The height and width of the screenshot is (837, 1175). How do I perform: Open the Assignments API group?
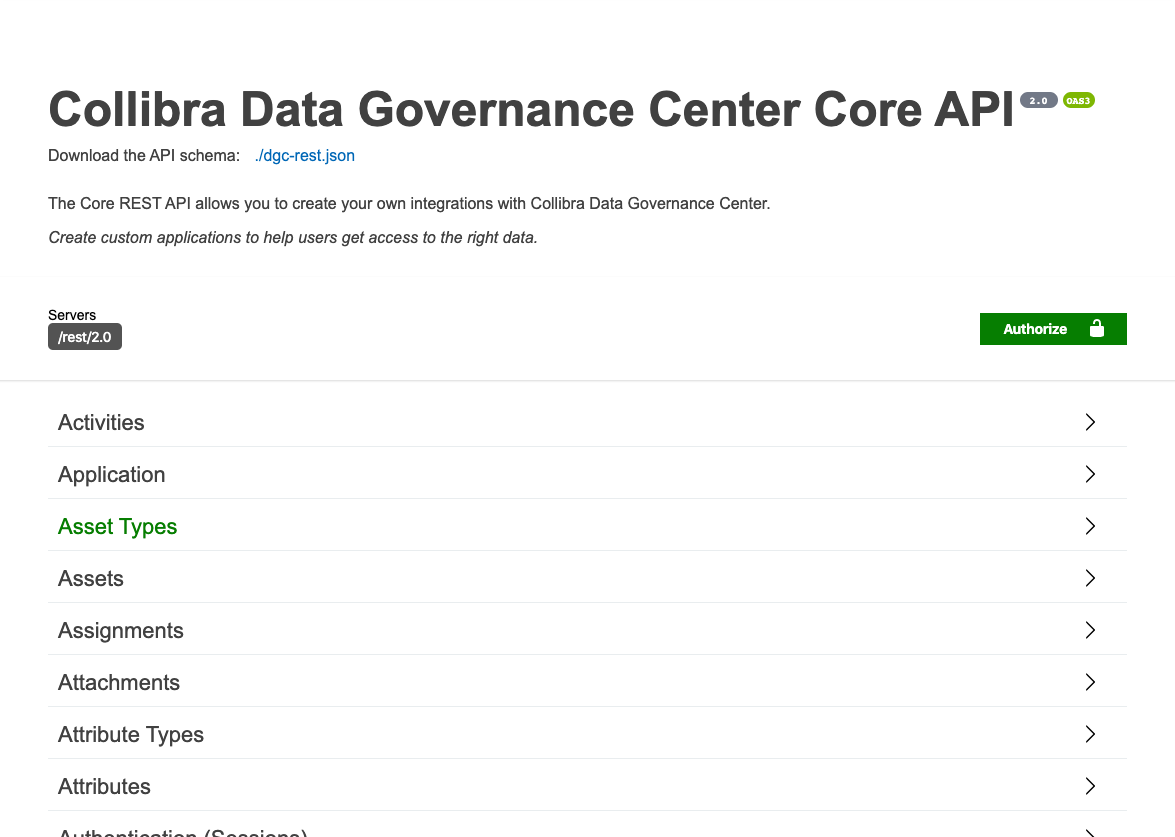pos(121,630)
